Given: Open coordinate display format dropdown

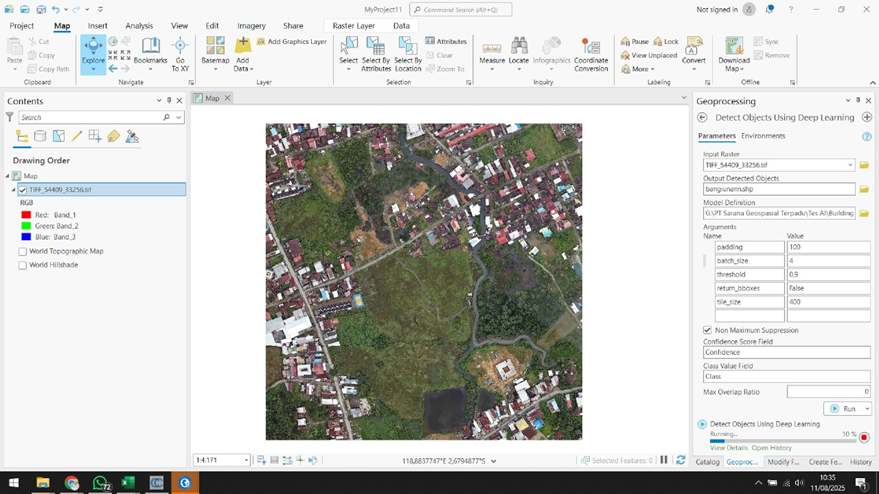Looking at the screenshot, I should [x=493, y=461].
